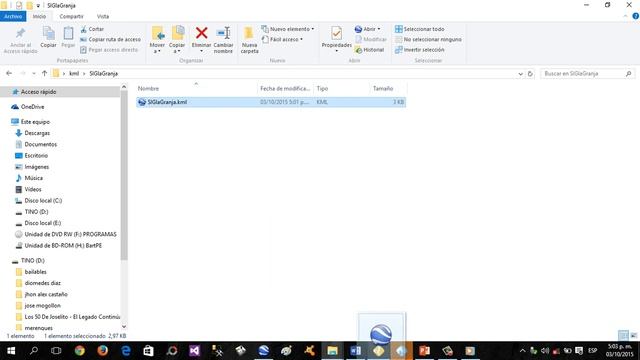Viewport: 640px width, 360px height.
Task: Open the Archivo tab
Action: (13, 16)
